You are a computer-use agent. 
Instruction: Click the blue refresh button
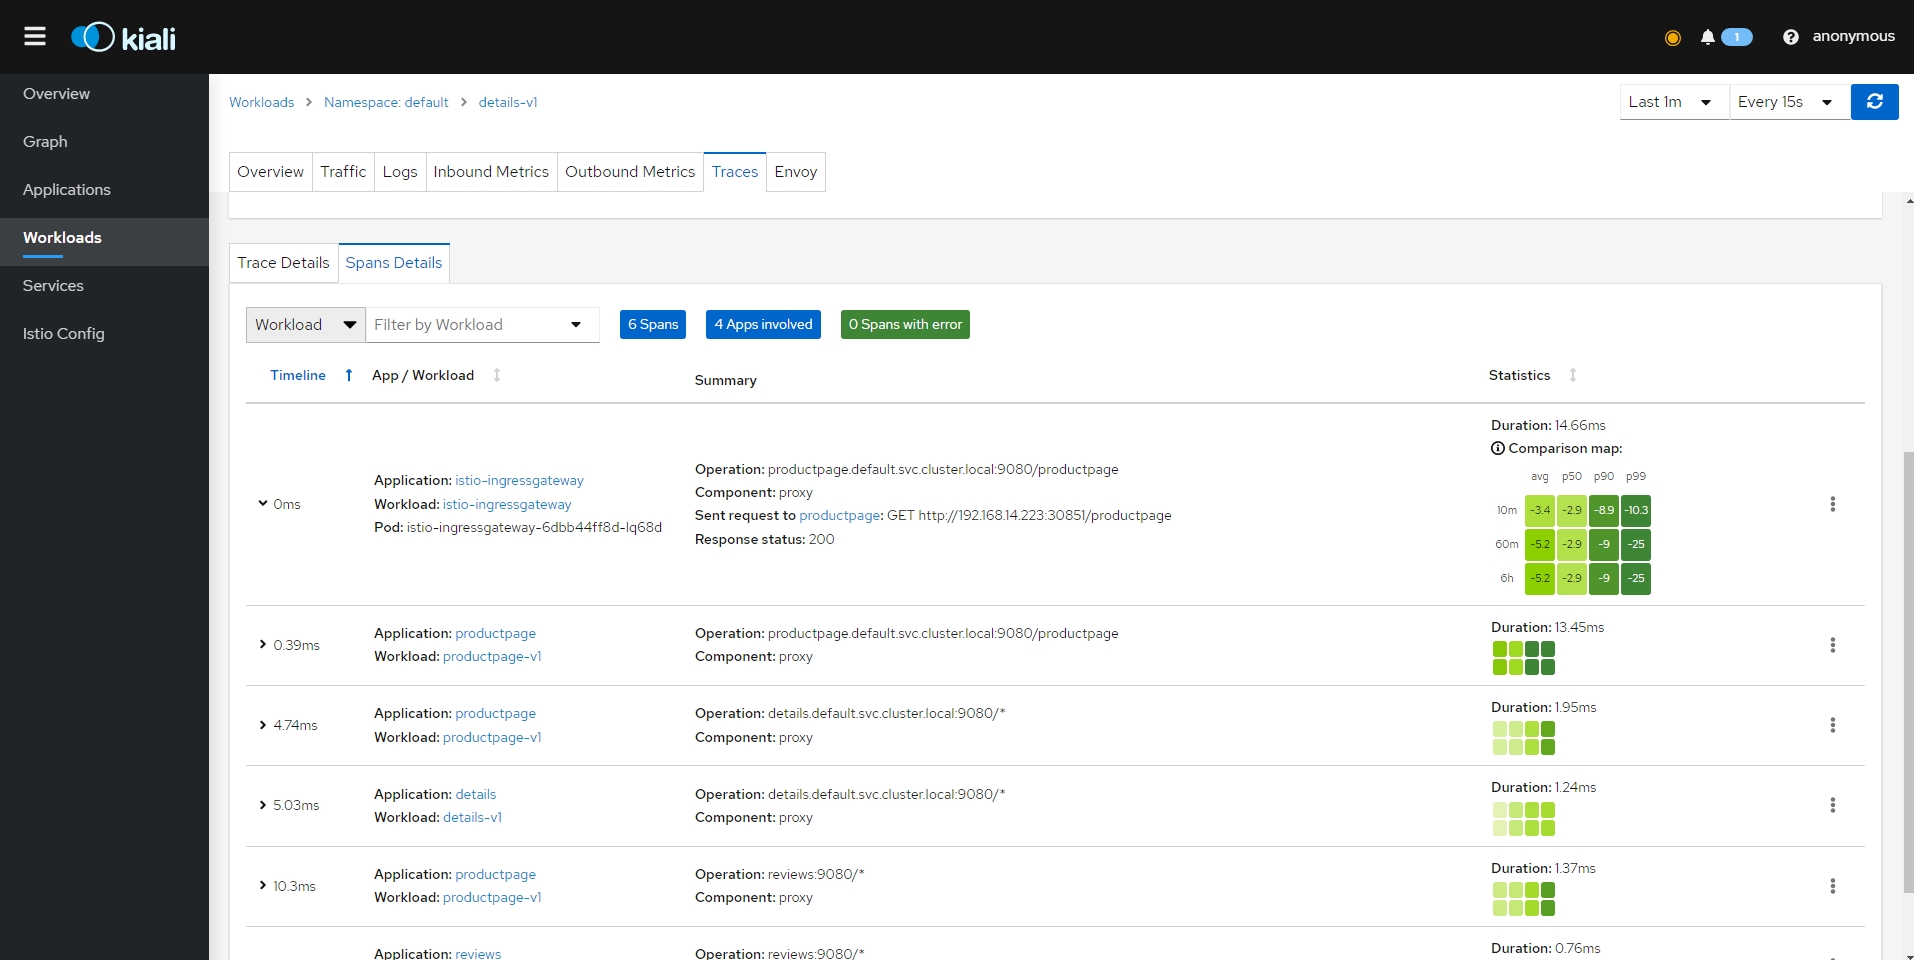pyautogui.click(x=1874, y=102)
